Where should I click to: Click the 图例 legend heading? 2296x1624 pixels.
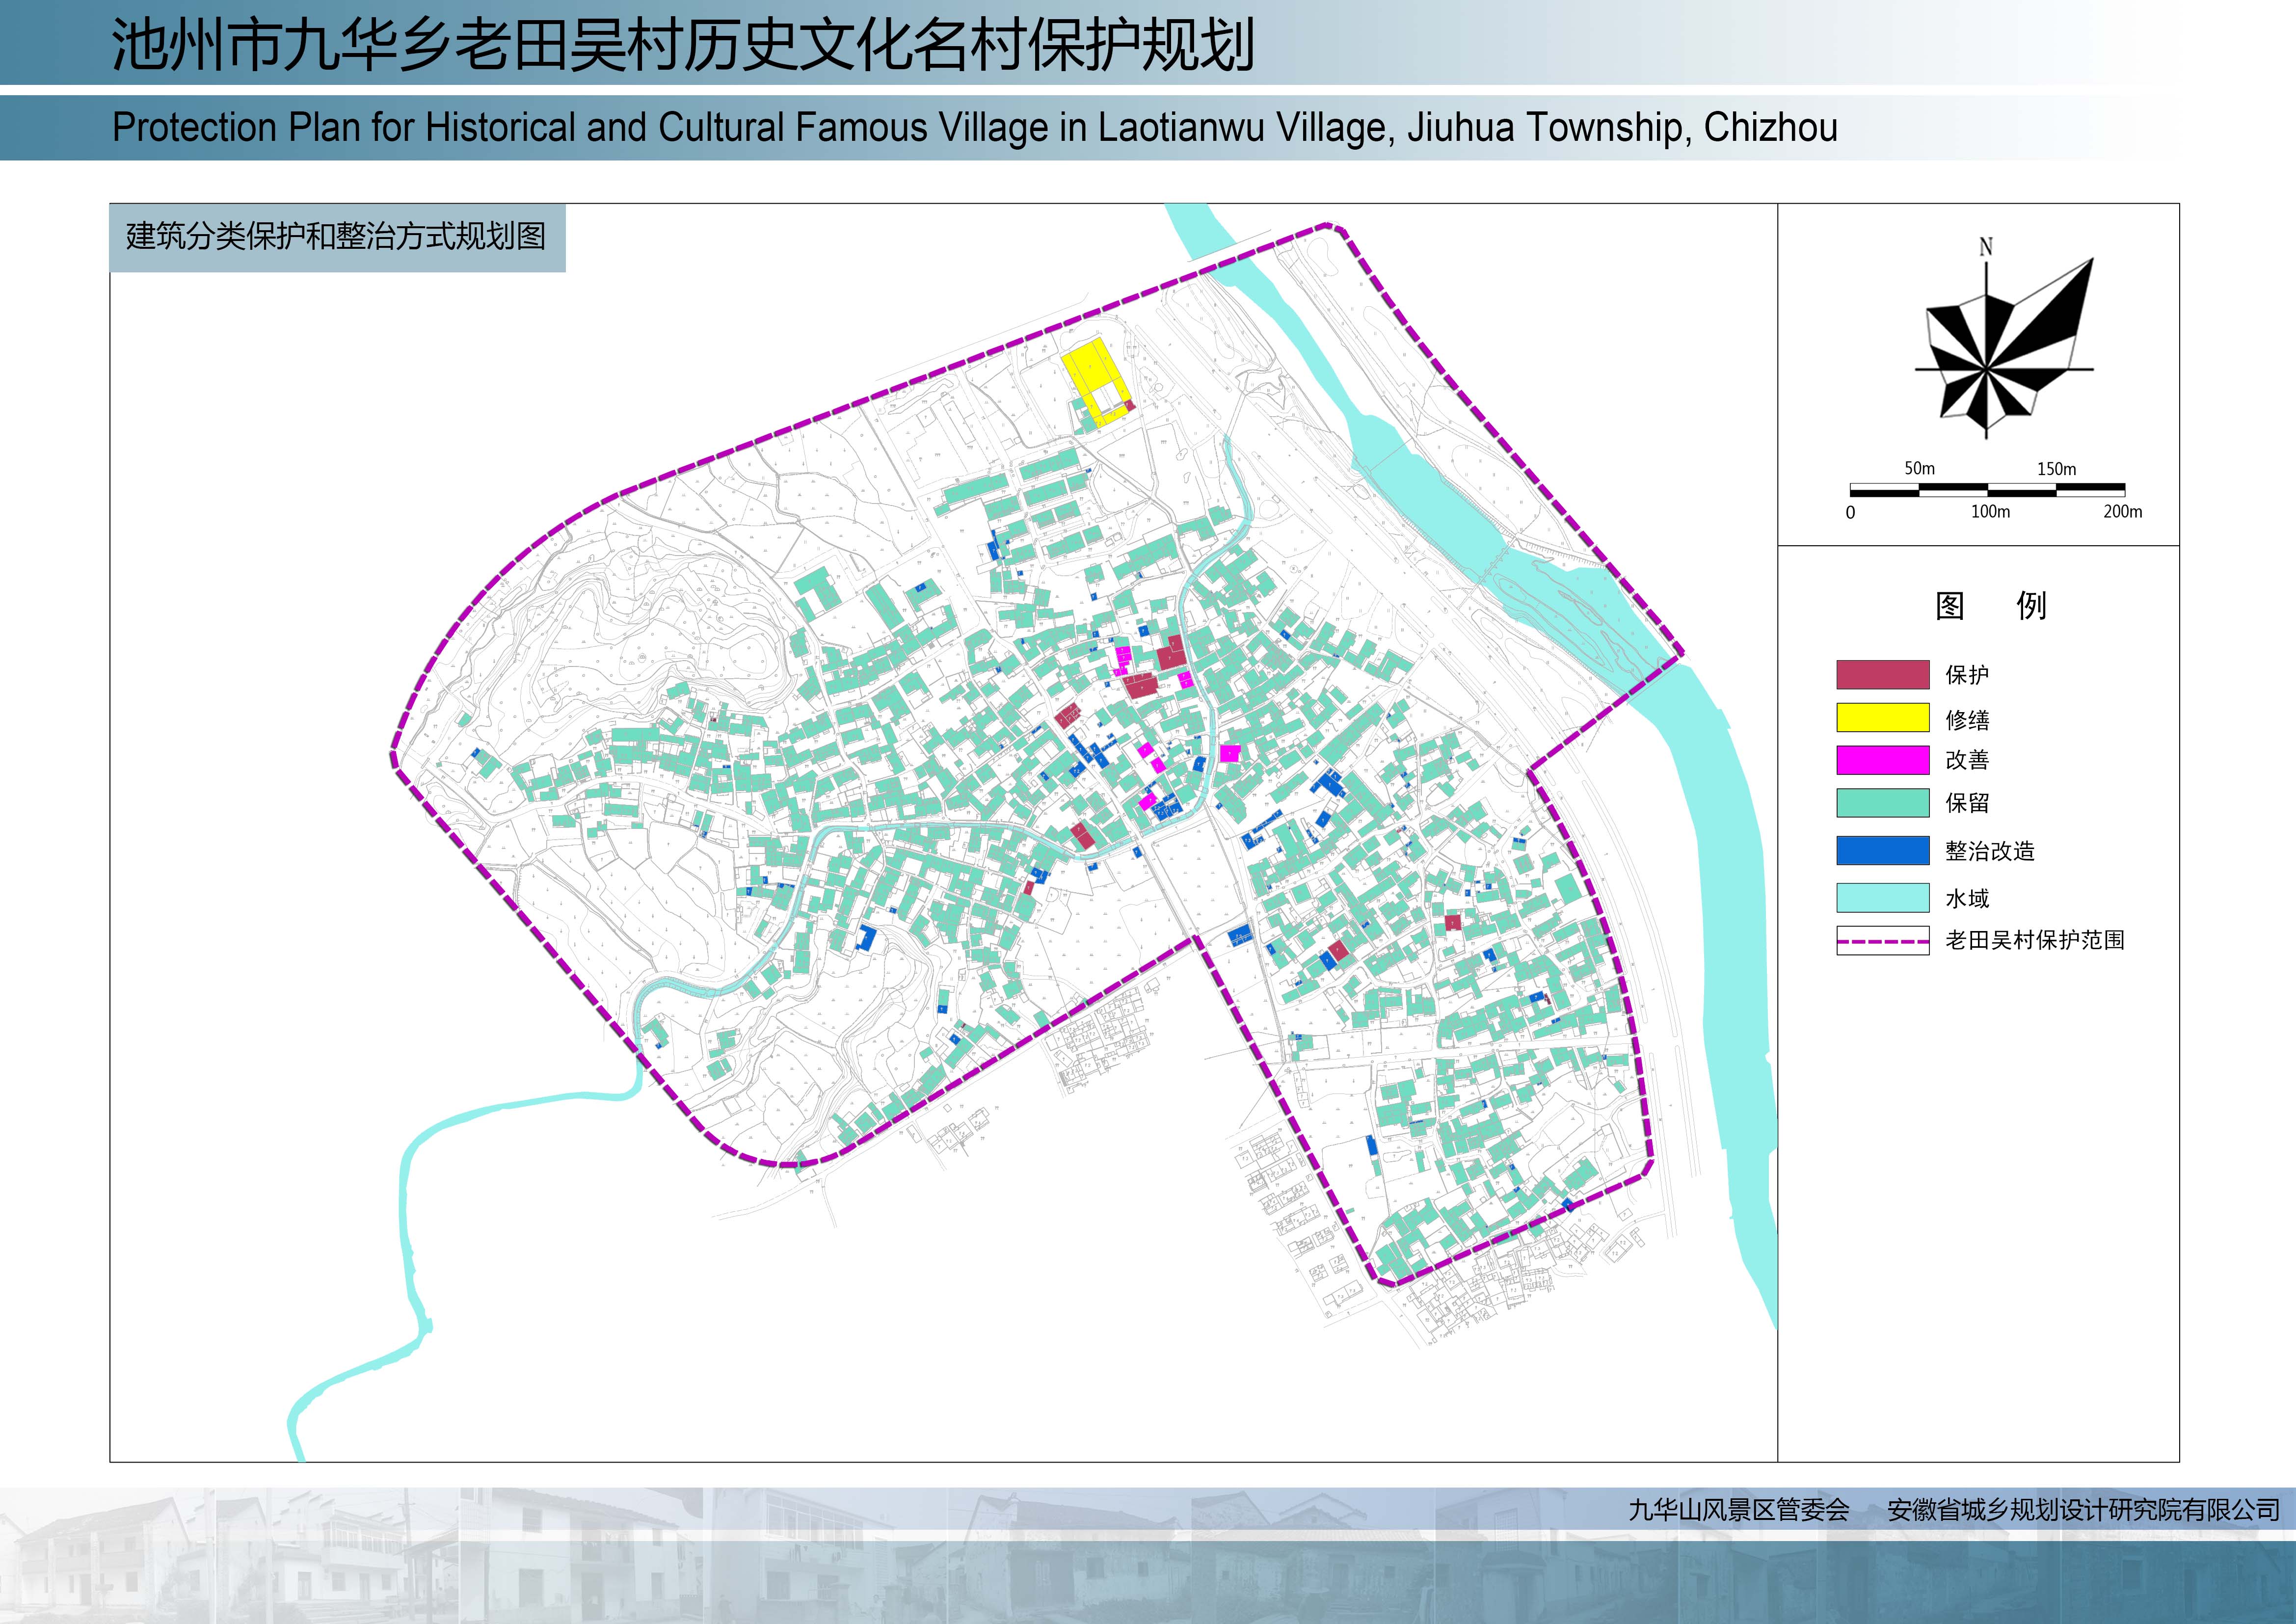coord(1990,606)
